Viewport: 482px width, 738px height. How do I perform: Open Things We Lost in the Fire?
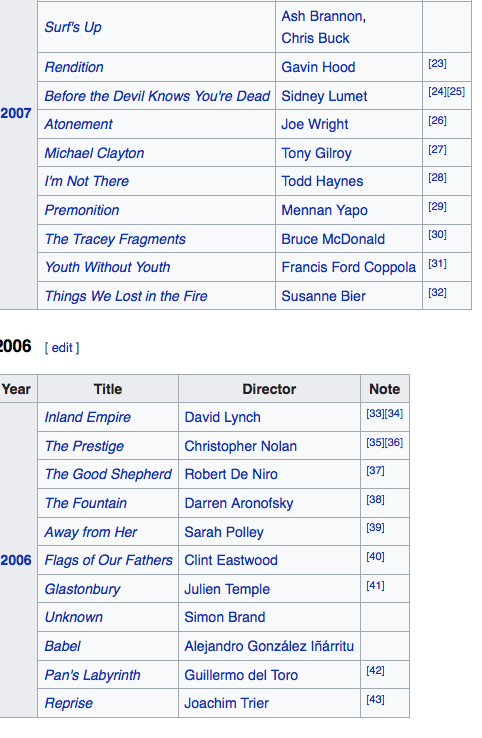[126, 296]
